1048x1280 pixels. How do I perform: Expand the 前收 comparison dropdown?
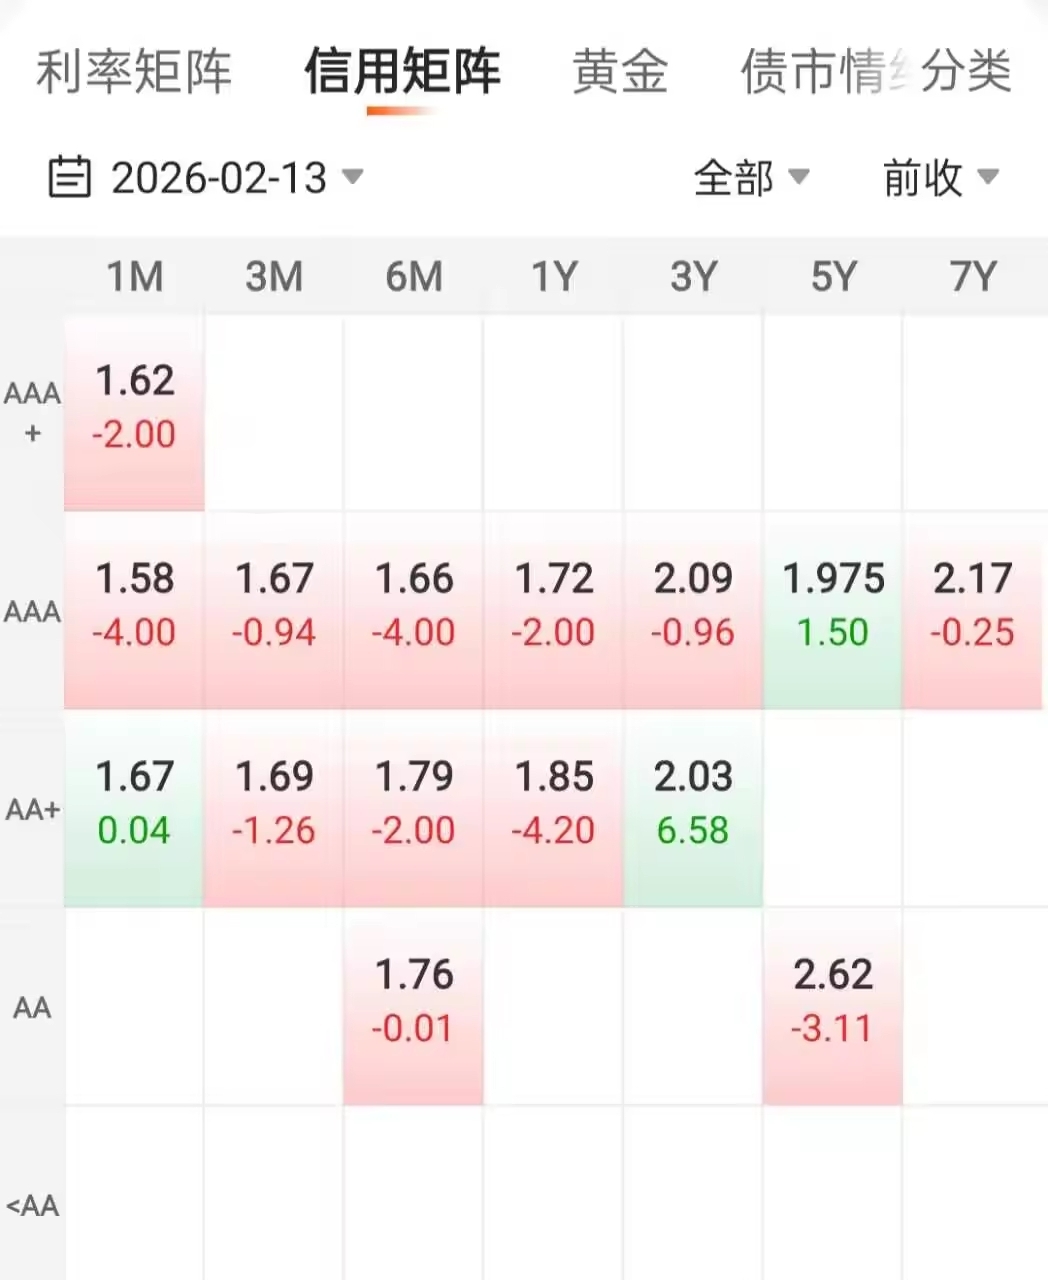click(940, 178)
